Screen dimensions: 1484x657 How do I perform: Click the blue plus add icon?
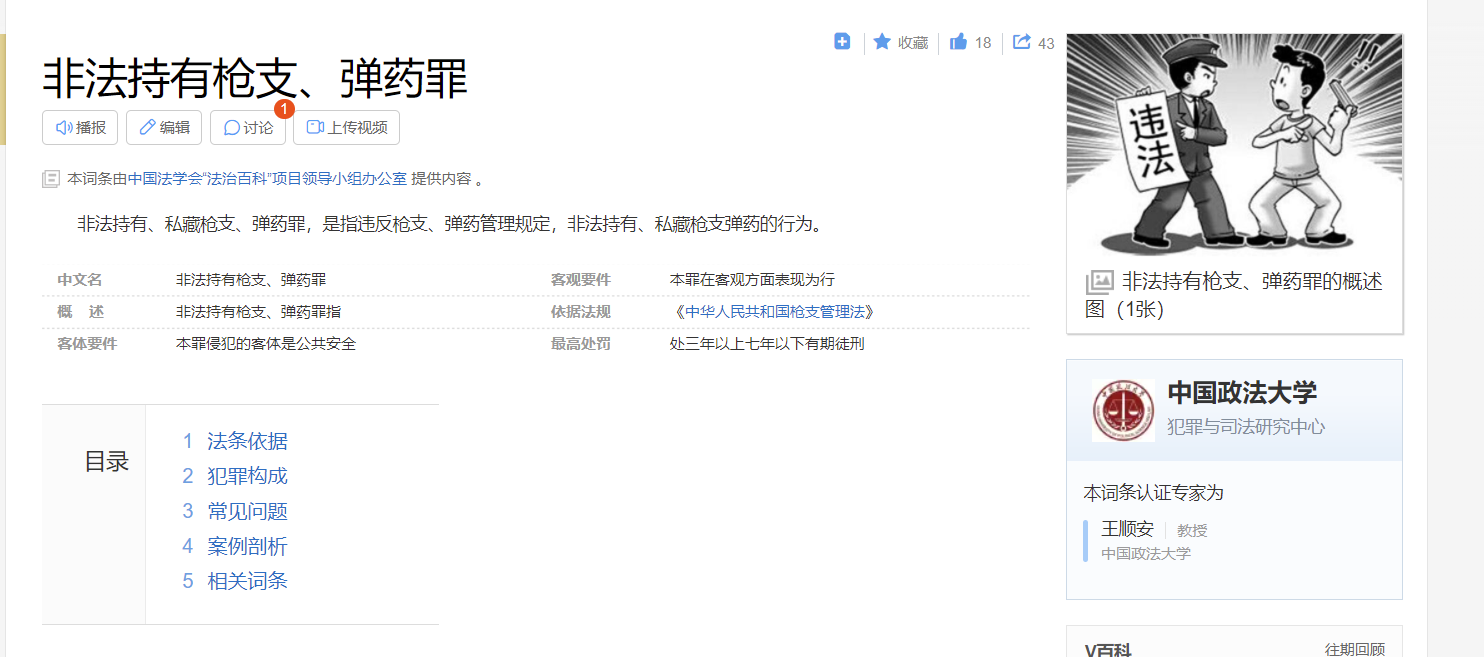(x=842, y=42)
